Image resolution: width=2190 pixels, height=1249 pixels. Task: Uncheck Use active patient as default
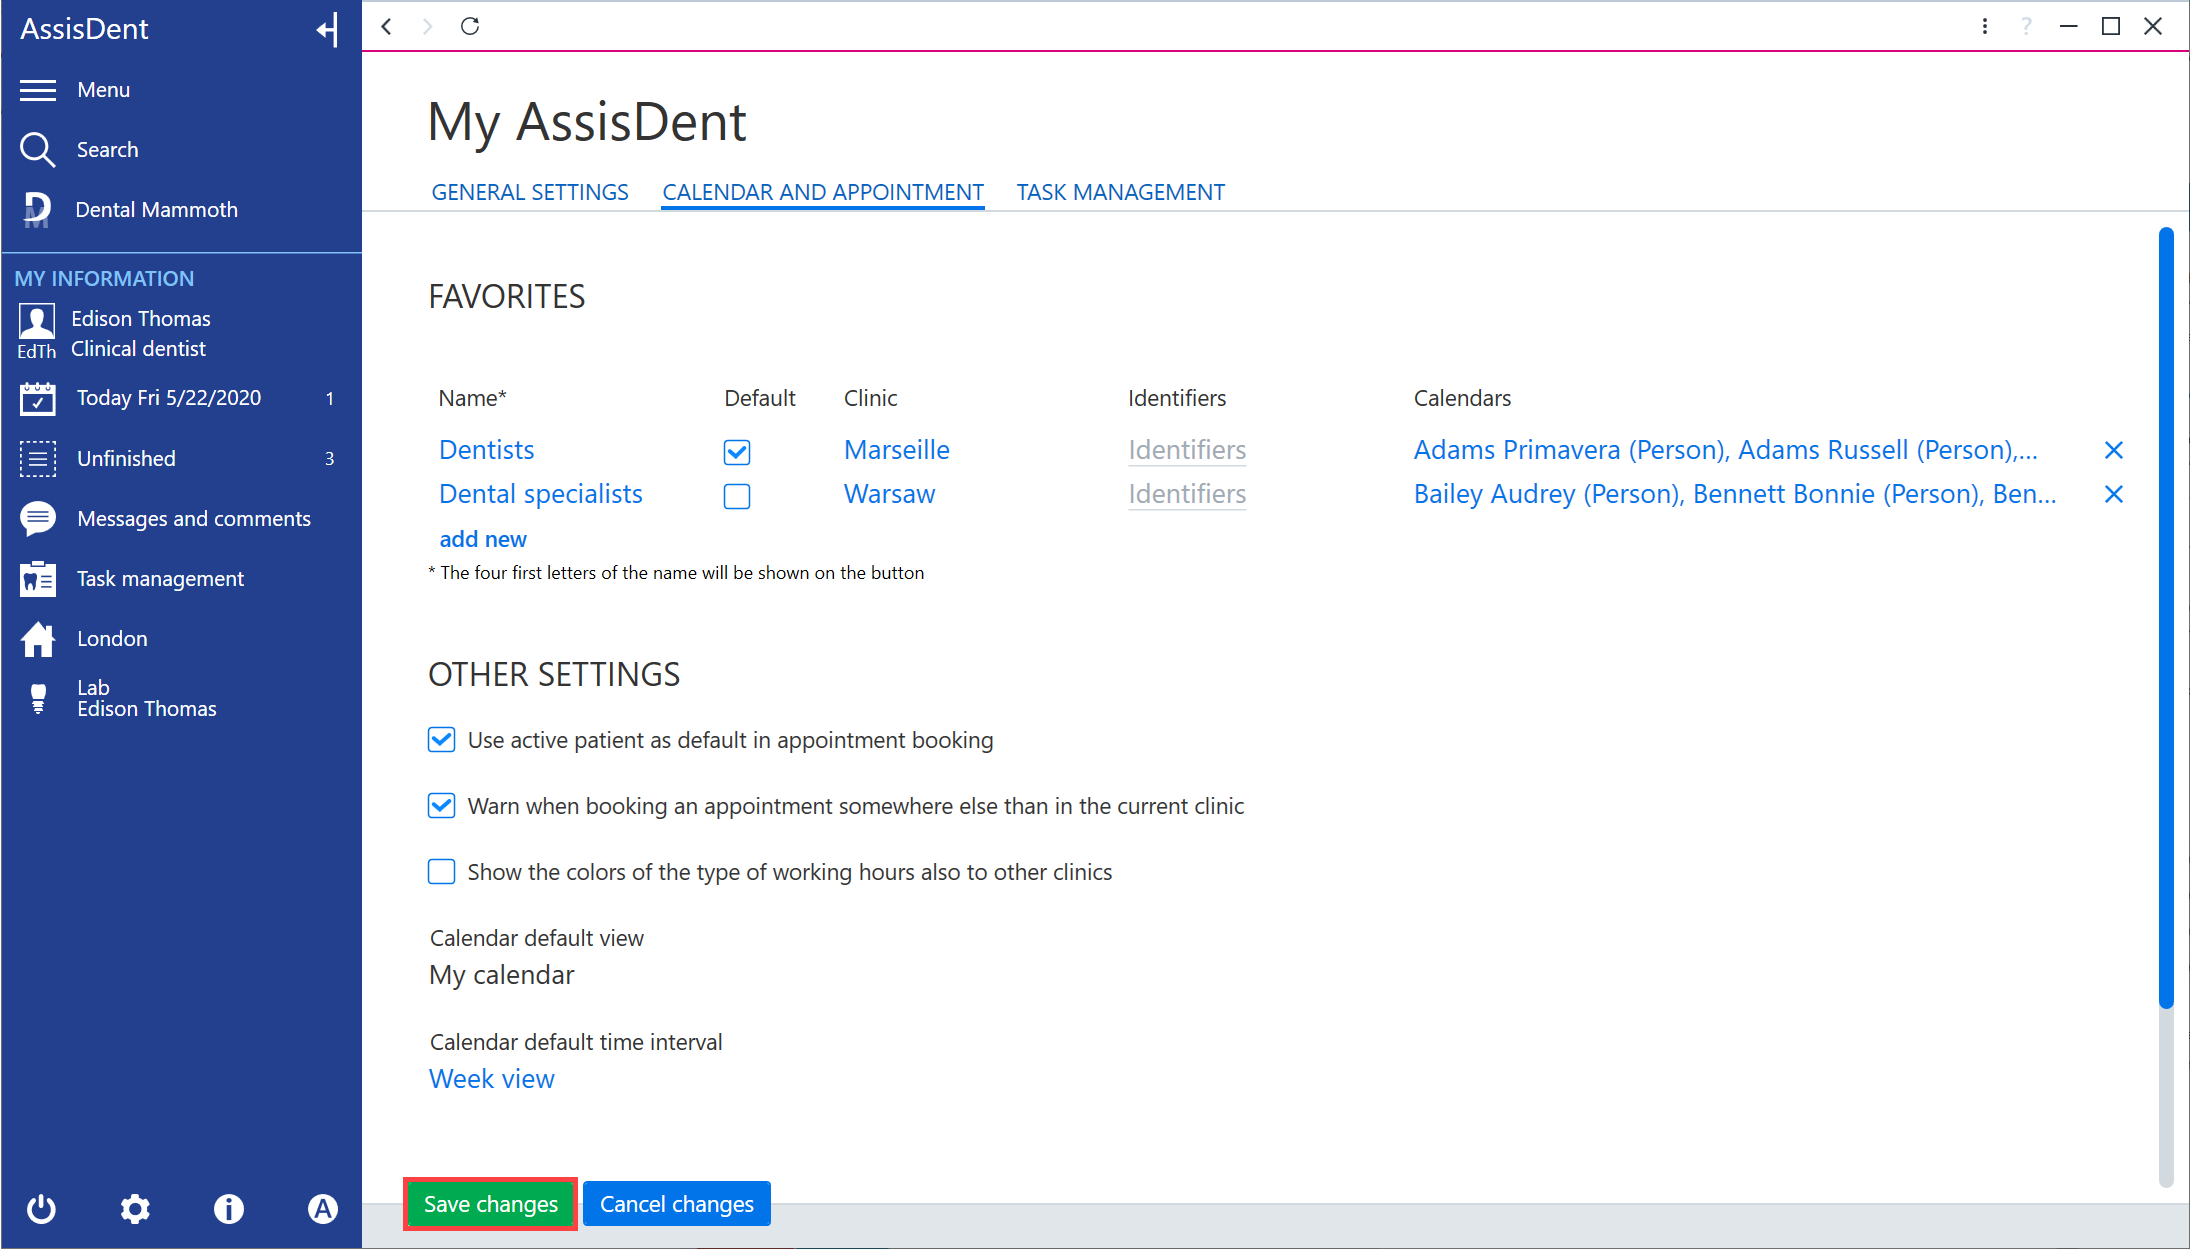[441, 740]
